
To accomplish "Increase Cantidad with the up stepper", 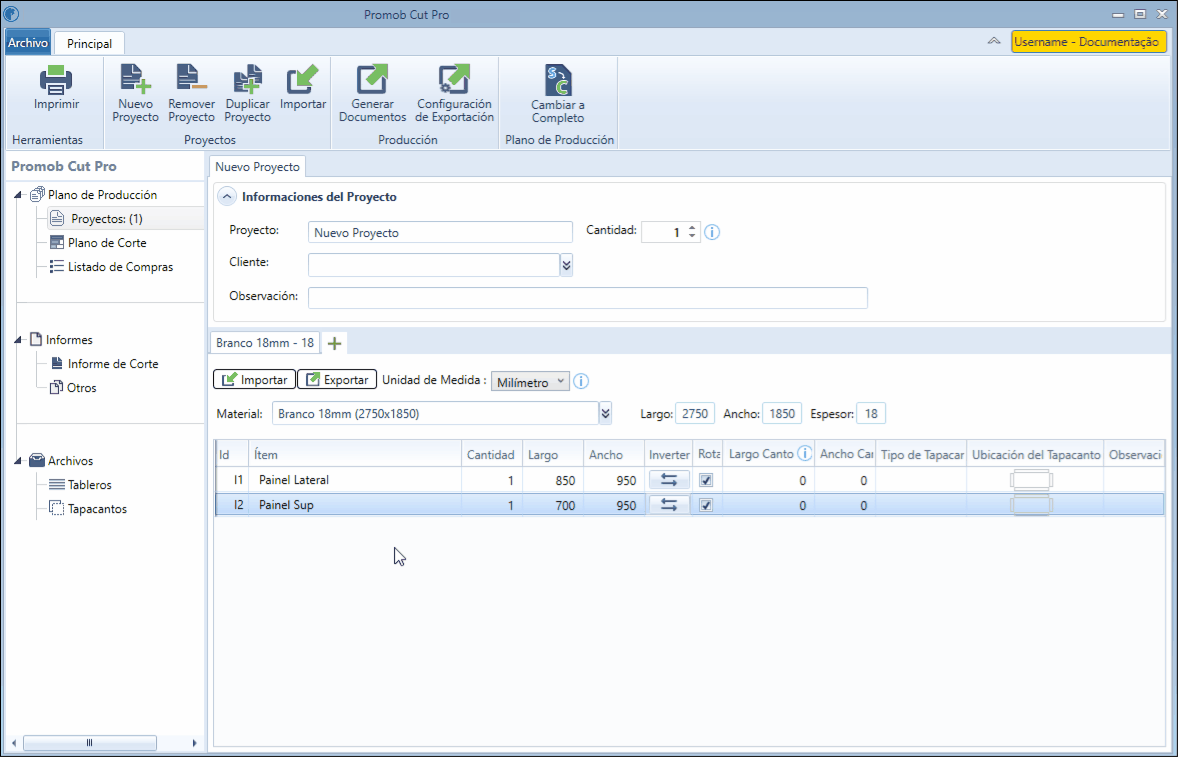I will pos(692,228).
